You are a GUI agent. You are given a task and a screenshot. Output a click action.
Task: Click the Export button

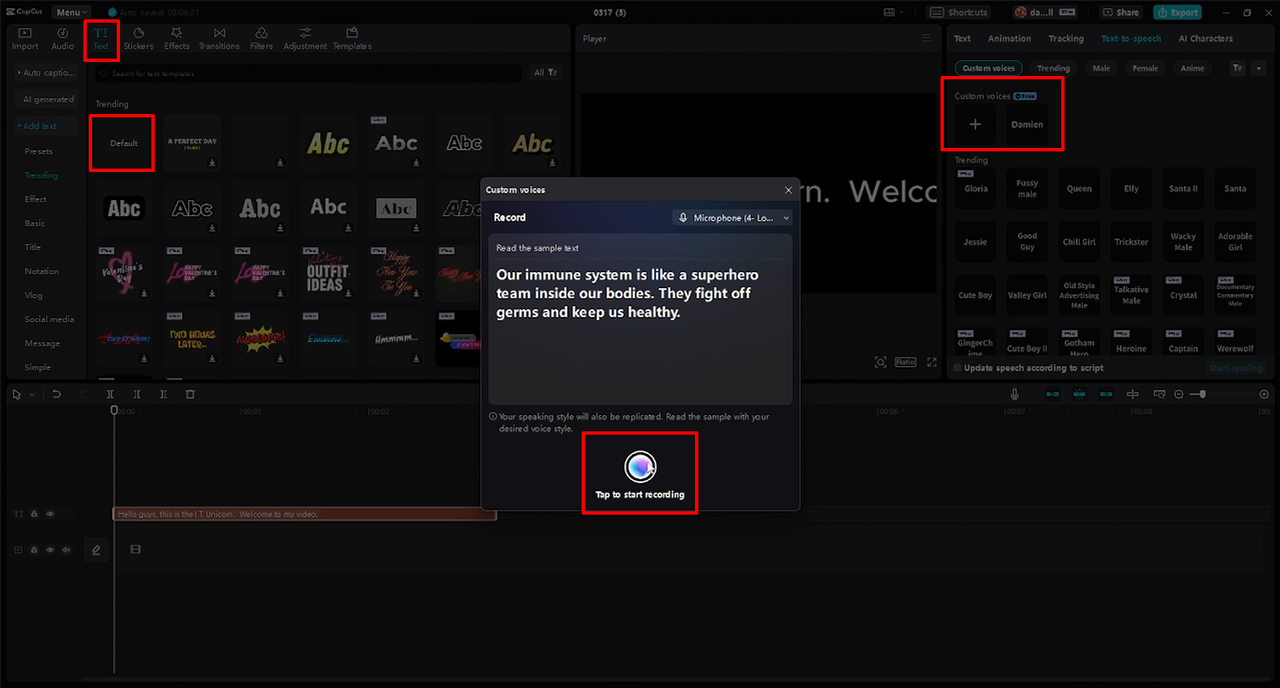(x=1177, y=12)
